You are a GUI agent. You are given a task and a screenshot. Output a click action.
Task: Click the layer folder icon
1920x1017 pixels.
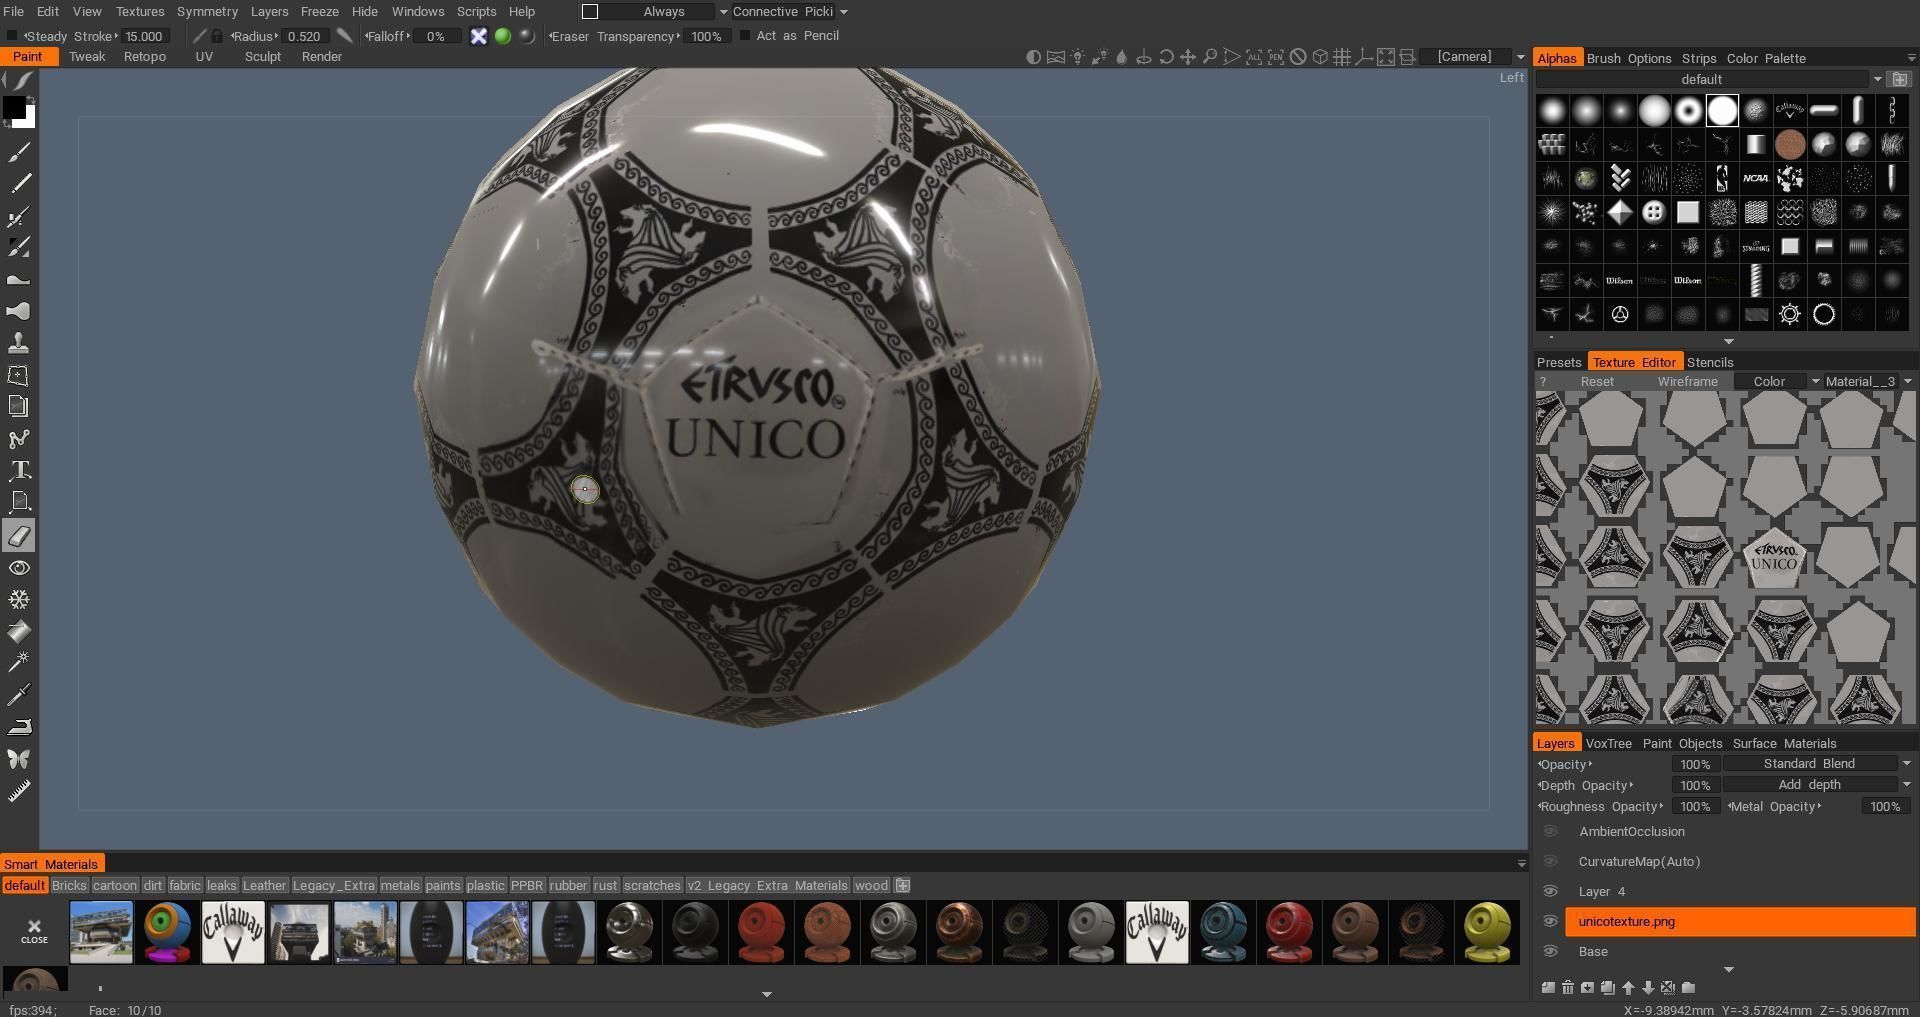(1689, 987)
